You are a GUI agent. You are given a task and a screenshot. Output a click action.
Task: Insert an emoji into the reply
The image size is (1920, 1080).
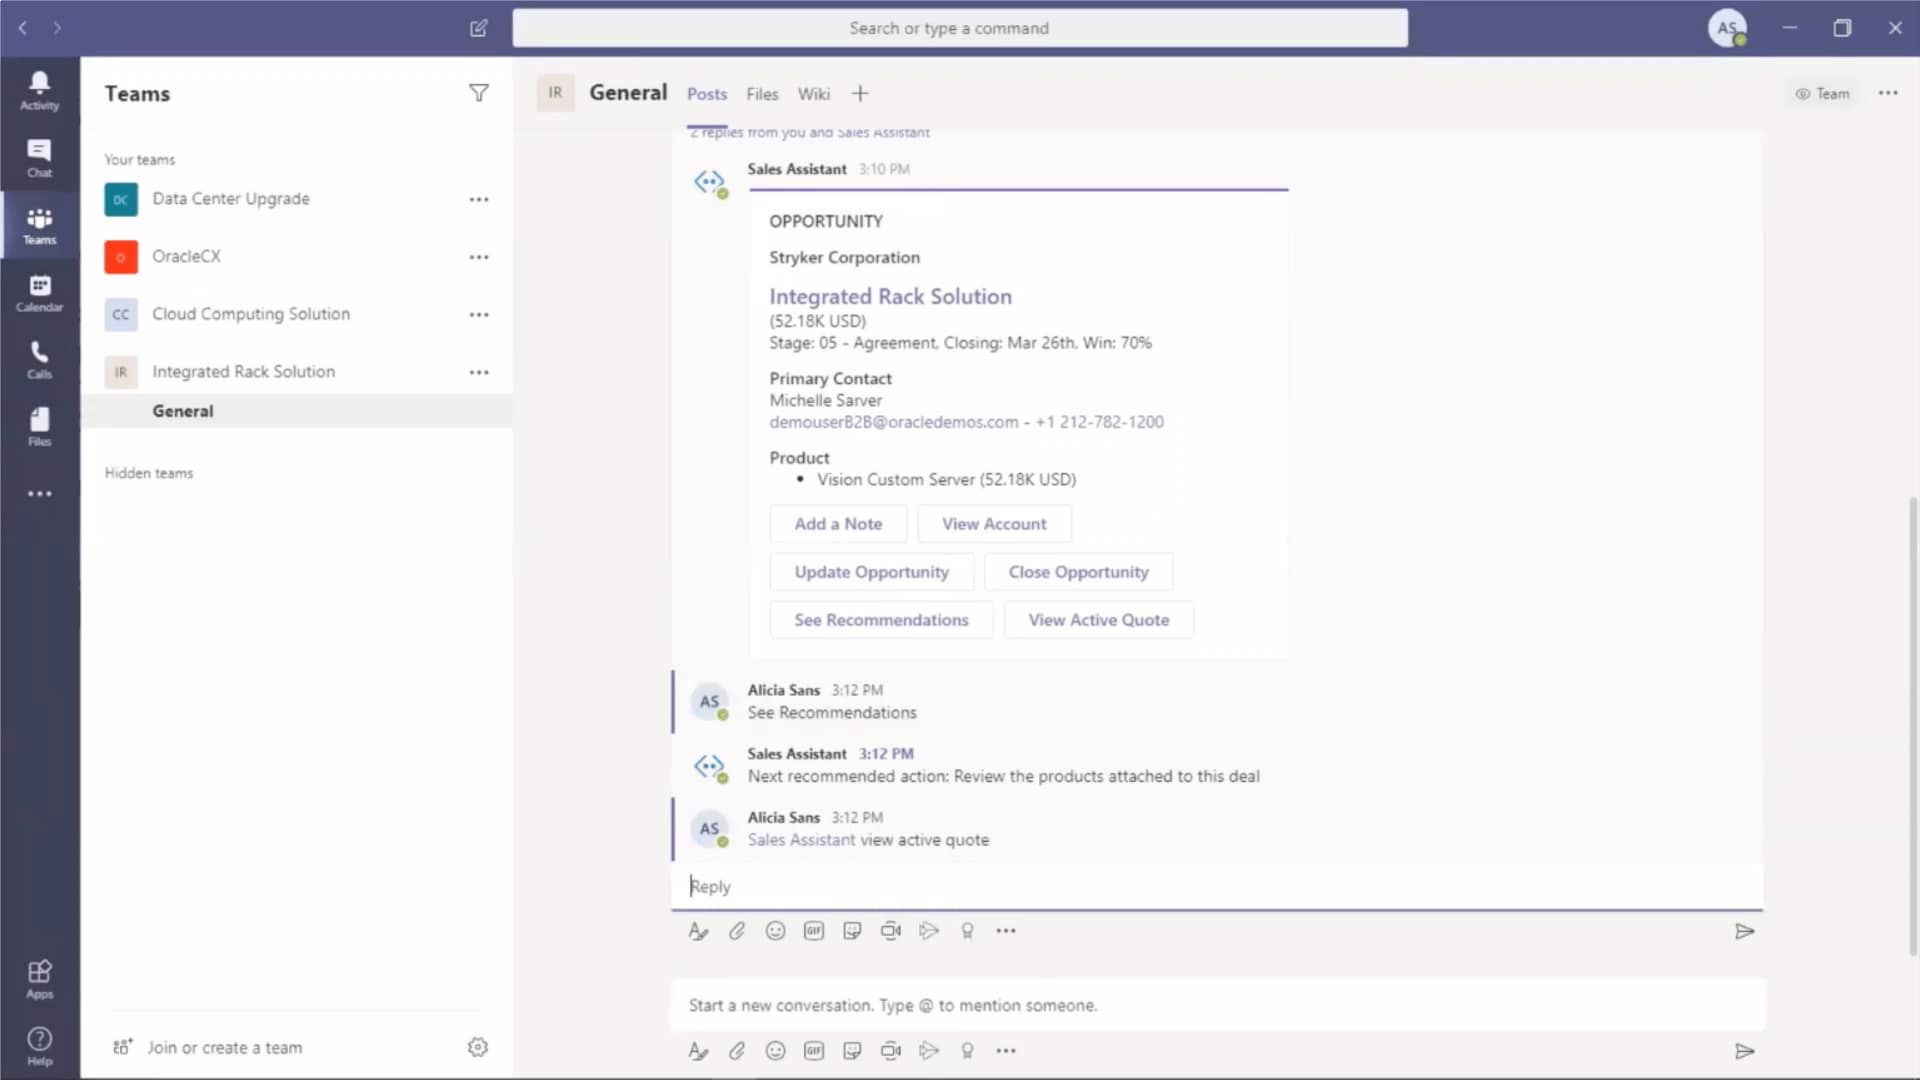point(776,931)
